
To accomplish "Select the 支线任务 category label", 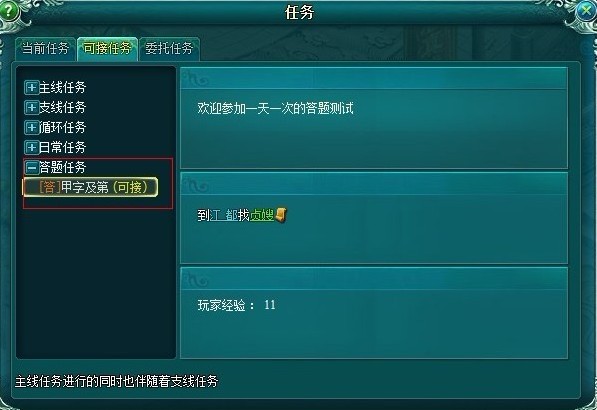I will coord(62,107).
